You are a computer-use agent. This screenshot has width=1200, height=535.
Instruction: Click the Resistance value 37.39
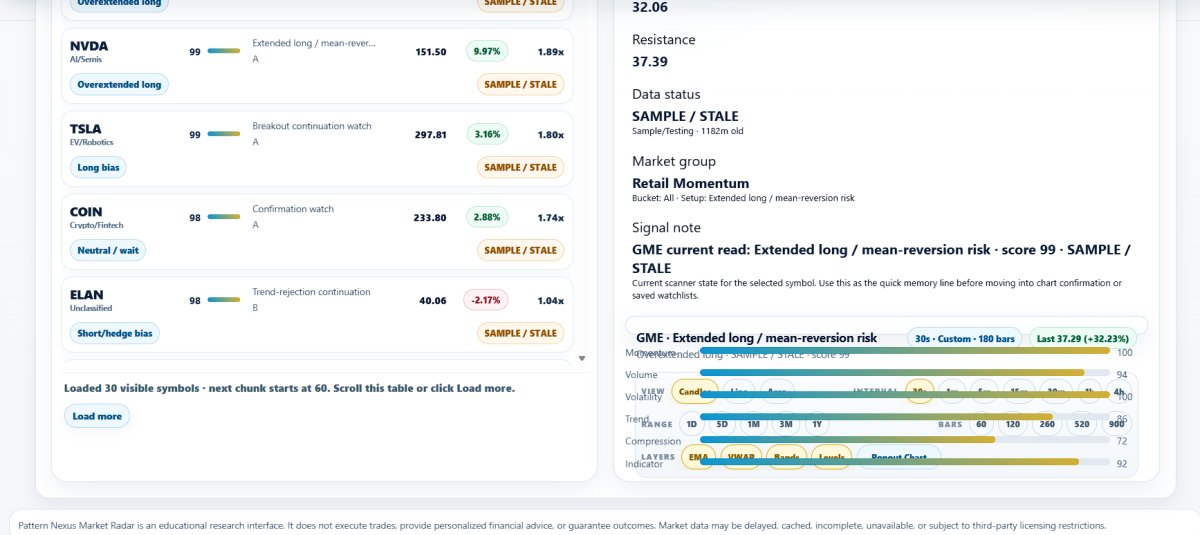coord(649,62)
